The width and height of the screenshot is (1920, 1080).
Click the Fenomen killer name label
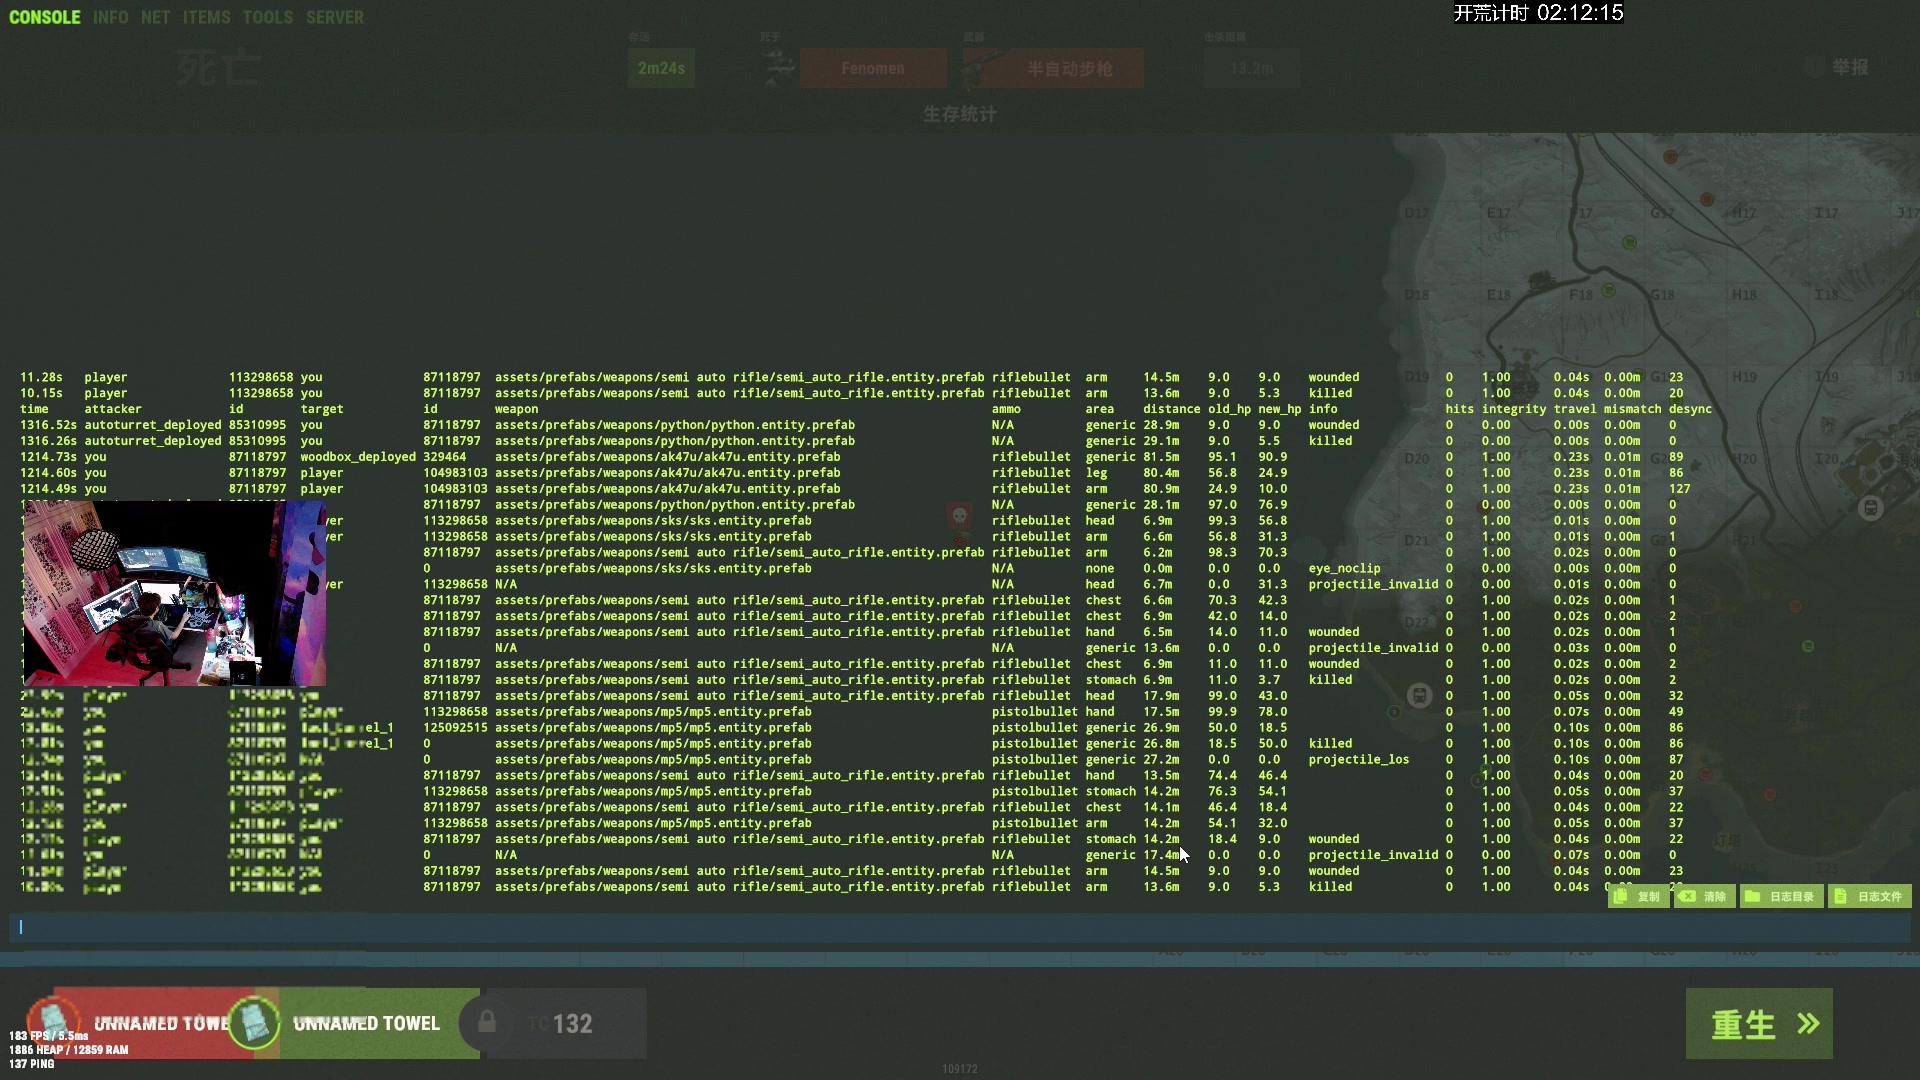(x=872, y=68)
